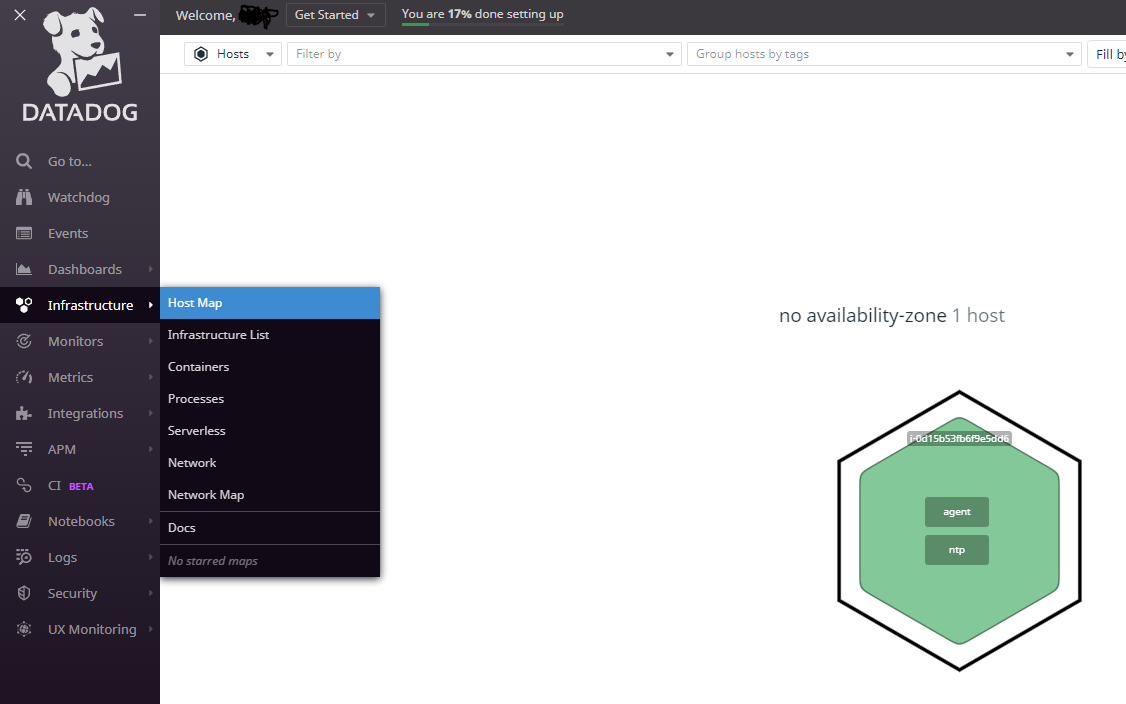Click host label i-0d15b53fb6f9e5dd6
This screenshot has height=704, width=1126.
(959, 438)
